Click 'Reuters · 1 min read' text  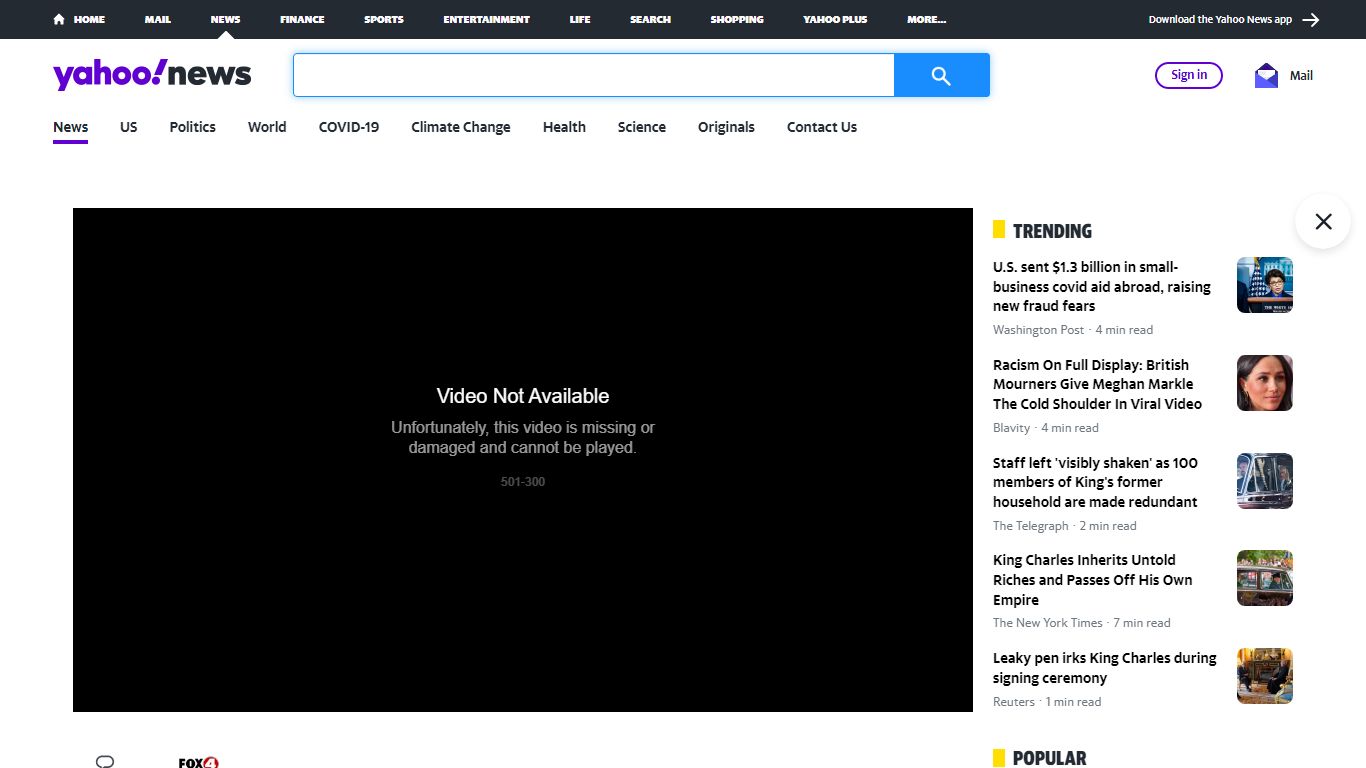[x=1047, y=702]
